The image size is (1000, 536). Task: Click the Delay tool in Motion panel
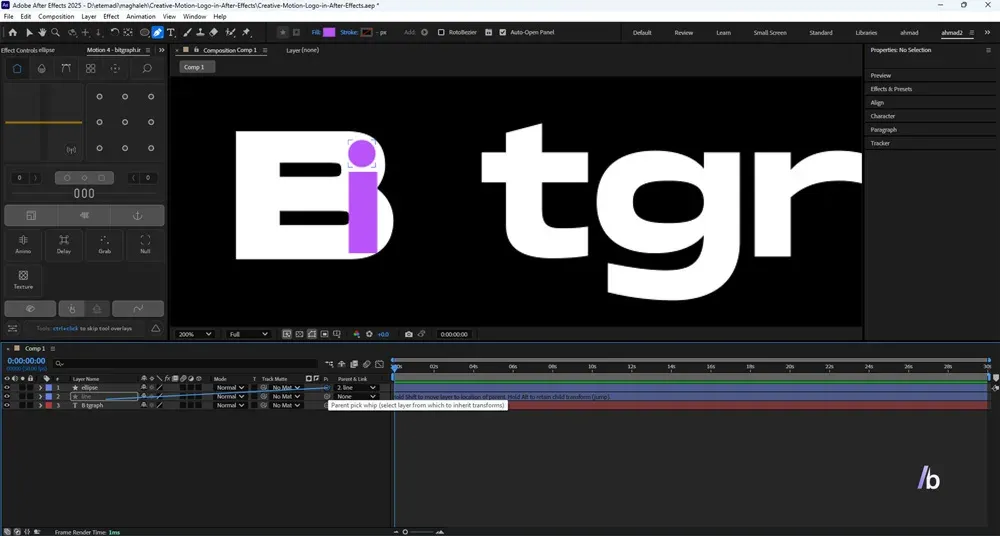pos(64,244)
